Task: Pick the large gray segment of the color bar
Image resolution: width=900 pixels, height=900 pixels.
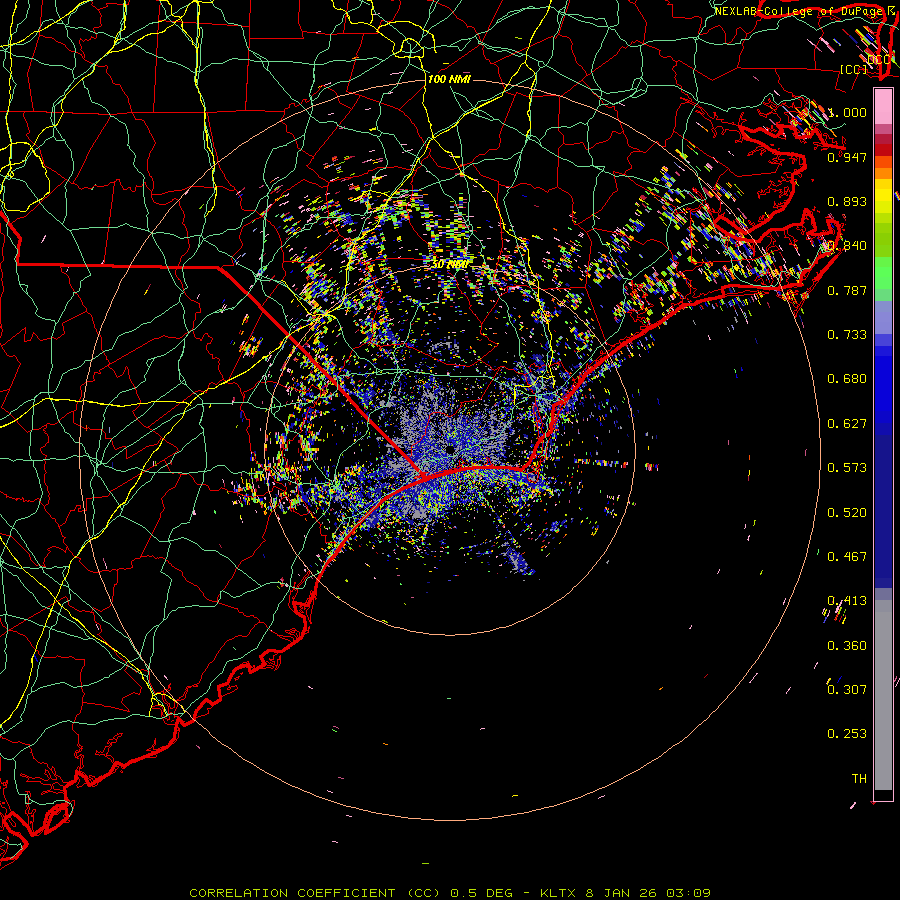Action: 883,700
